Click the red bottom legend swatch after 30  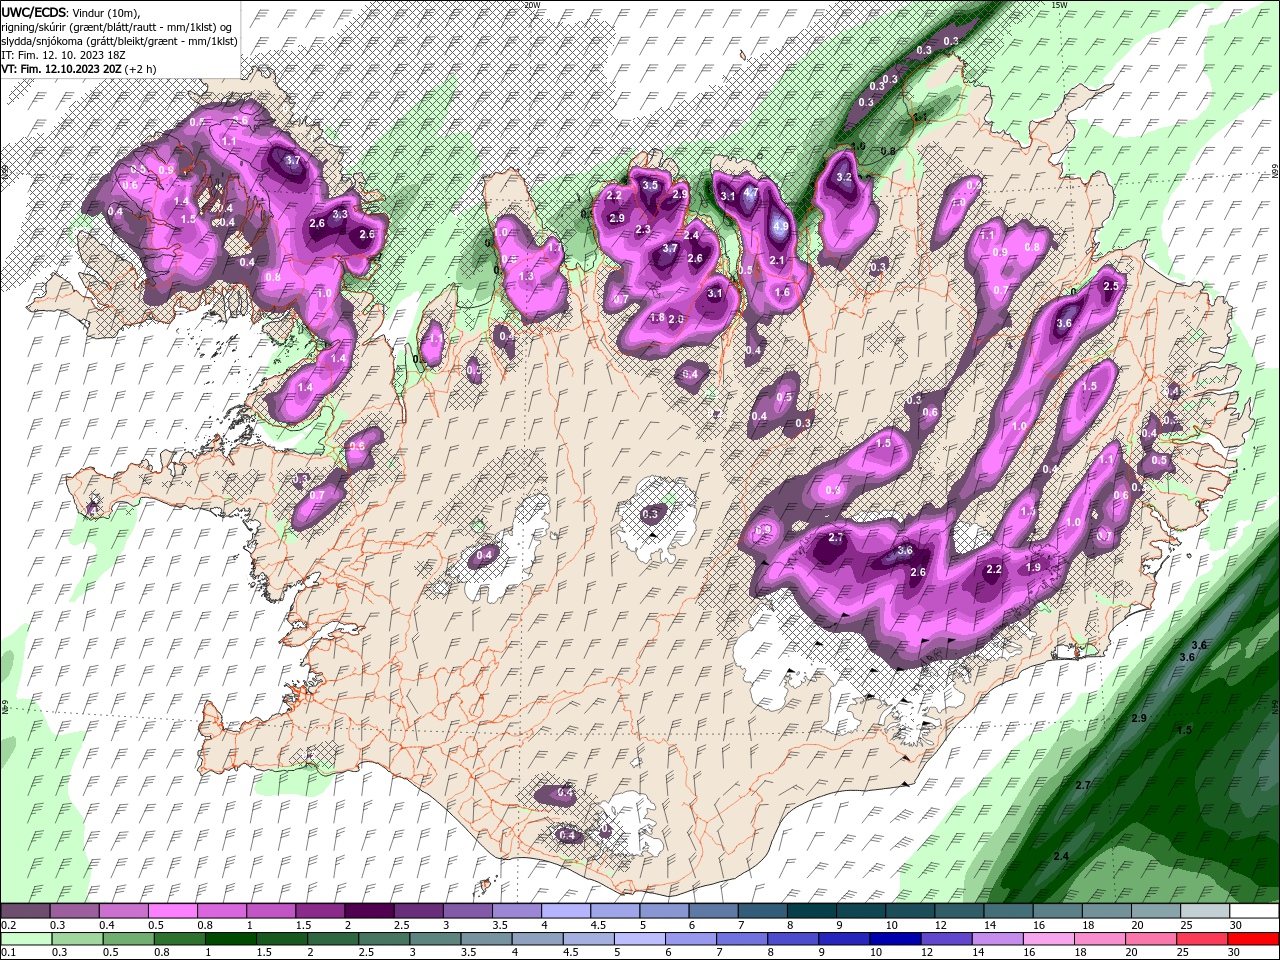click(x=1254, y=939)
